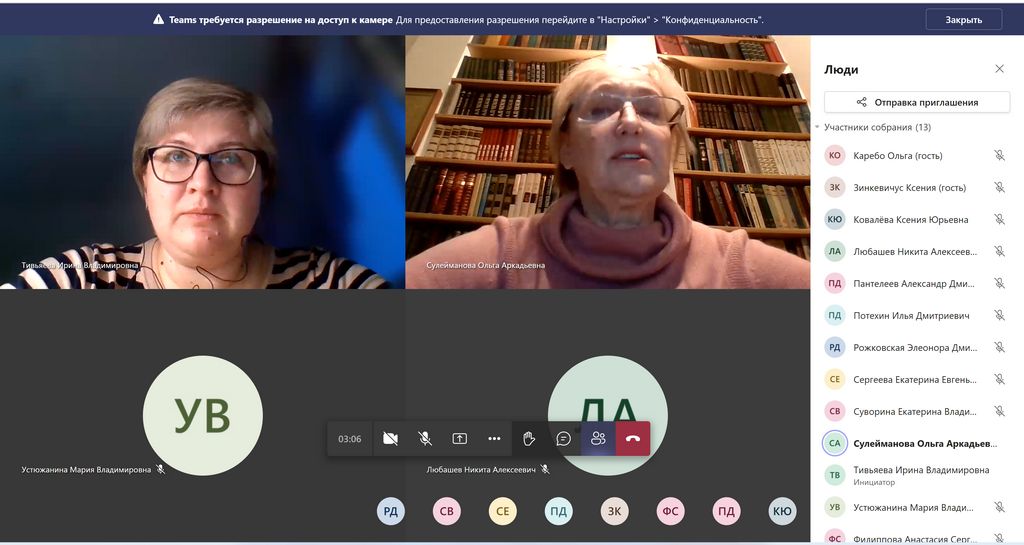Viewport: 1024px width, 545px height.
Task: Select participant Потехин Илья Дмитриевич
Action: click(911, 316)
